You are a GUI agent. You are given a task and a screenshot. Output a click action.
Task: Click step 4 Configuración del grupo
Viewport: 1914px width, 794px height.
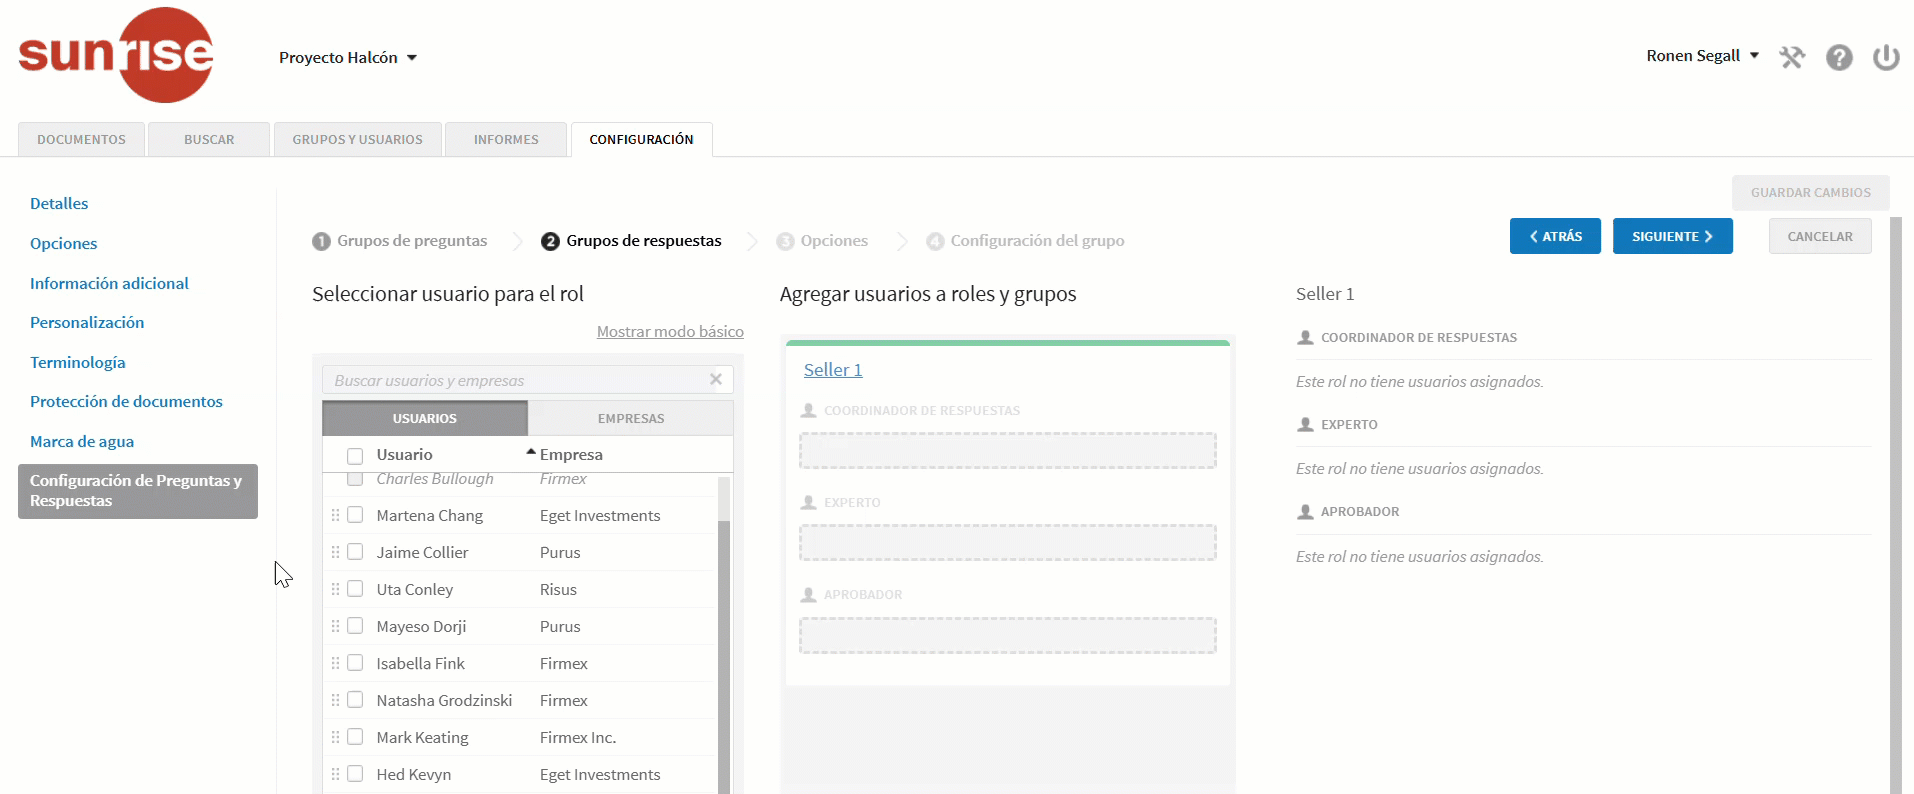pos(1025,241)
